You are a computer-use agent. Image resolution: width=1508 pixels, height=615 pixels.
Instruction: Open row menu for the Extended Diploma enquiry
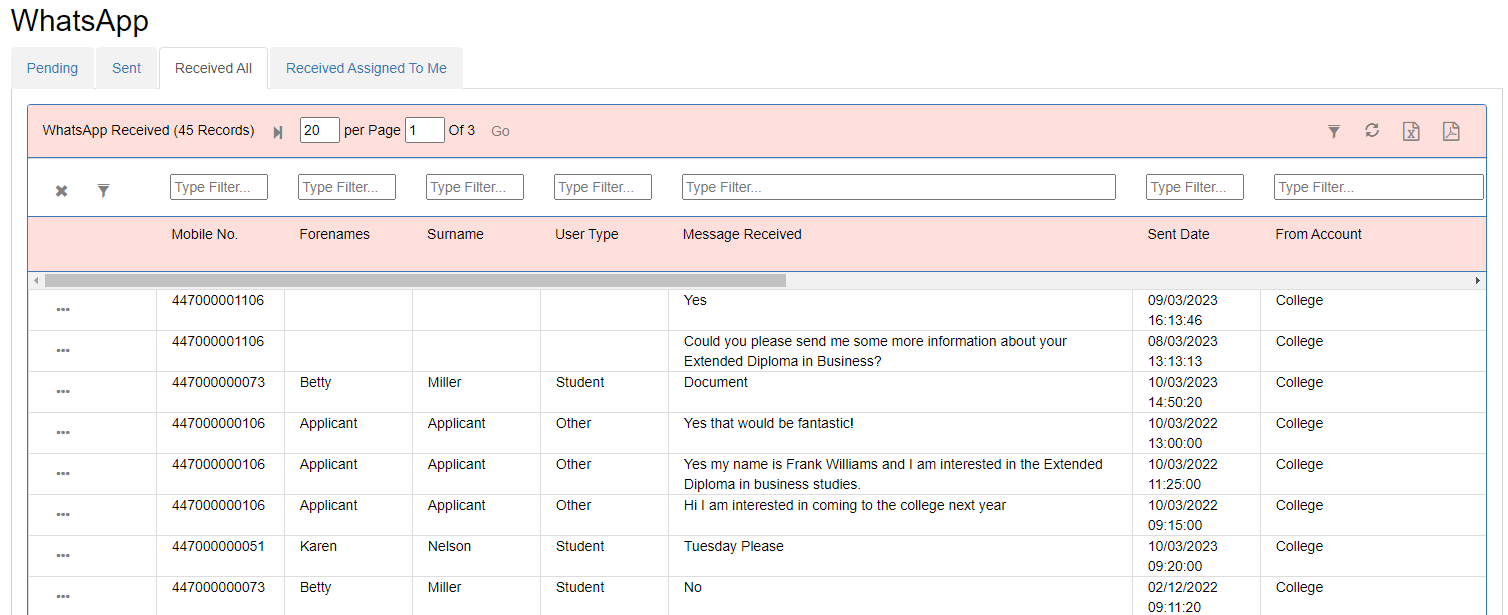pos(63,351)
